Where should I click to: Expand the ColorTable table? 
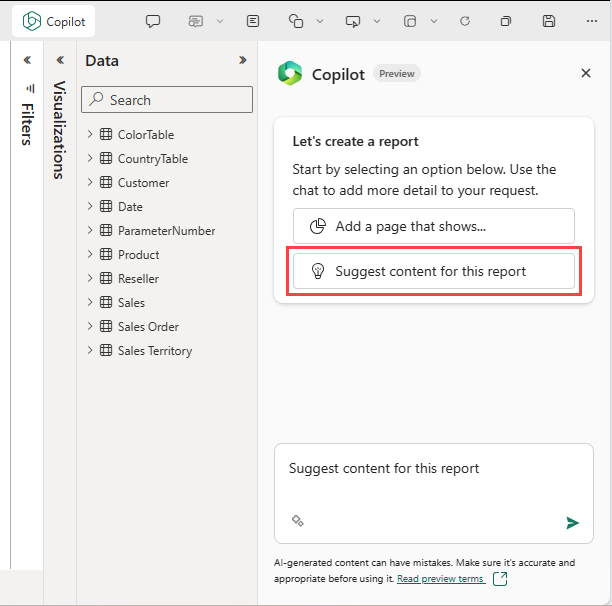(x=90, y=134)
